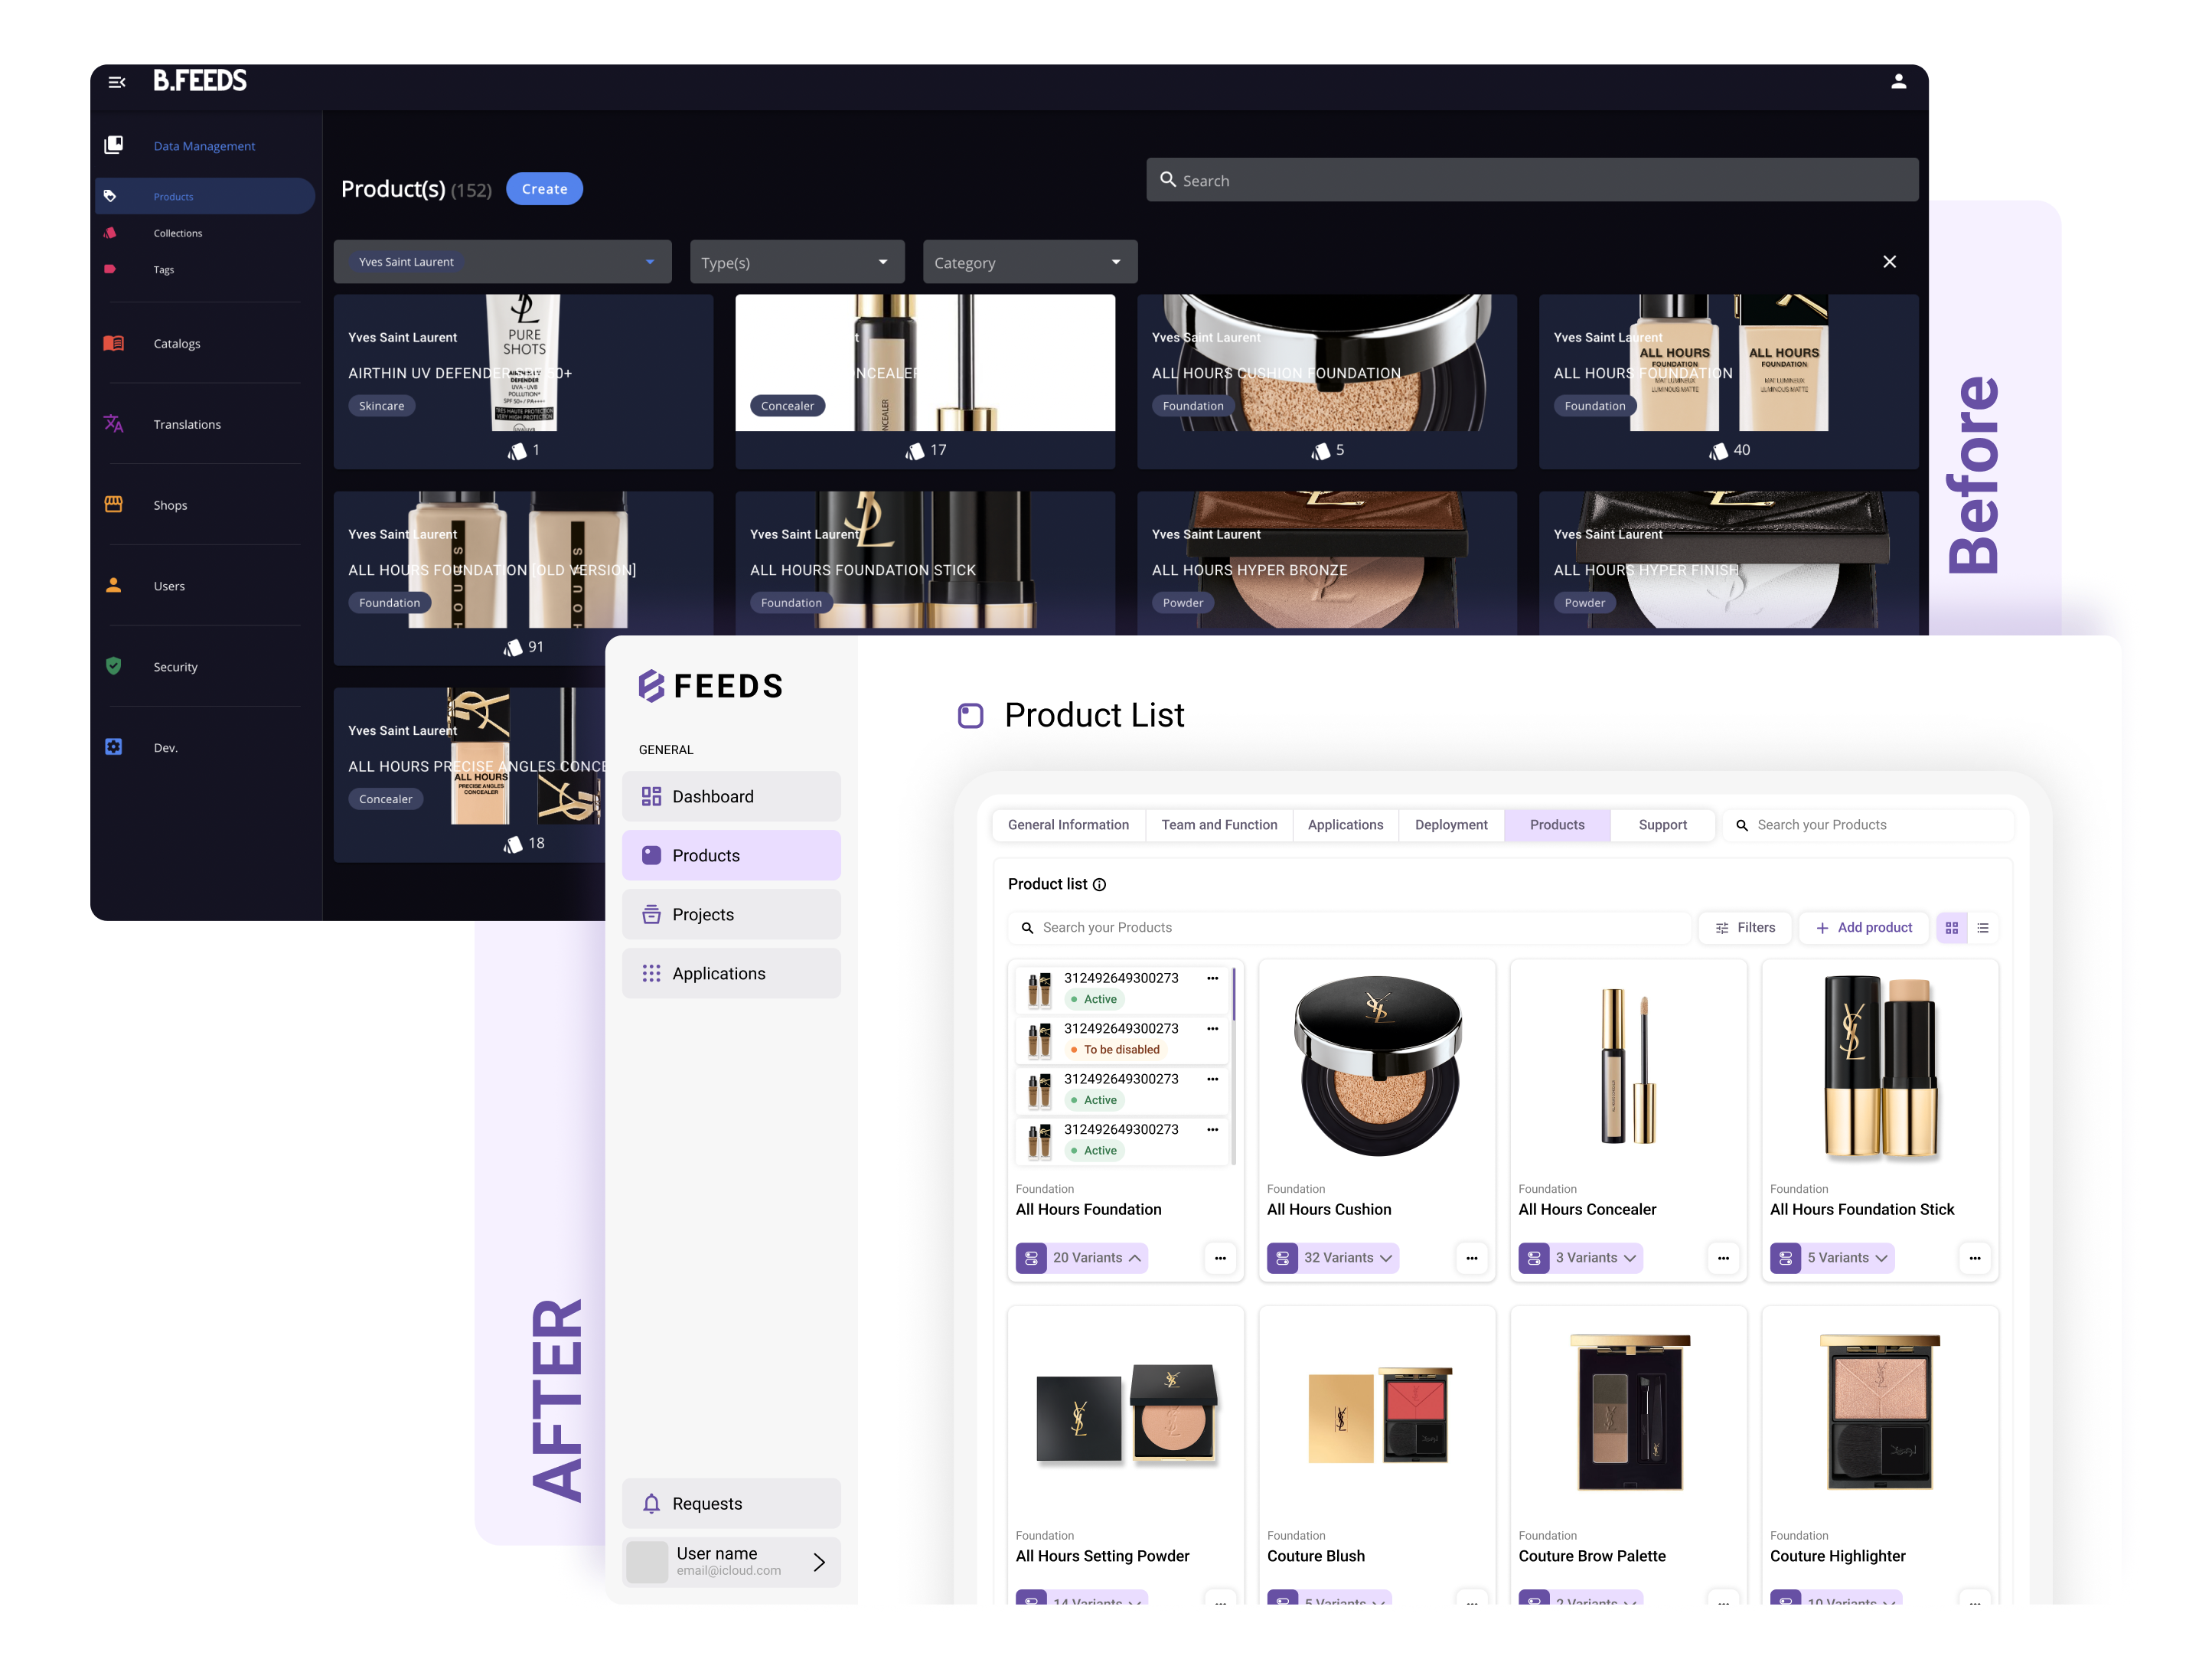
Task: Click the search magnifier in dark Search bar
Action: point(1167,180)
